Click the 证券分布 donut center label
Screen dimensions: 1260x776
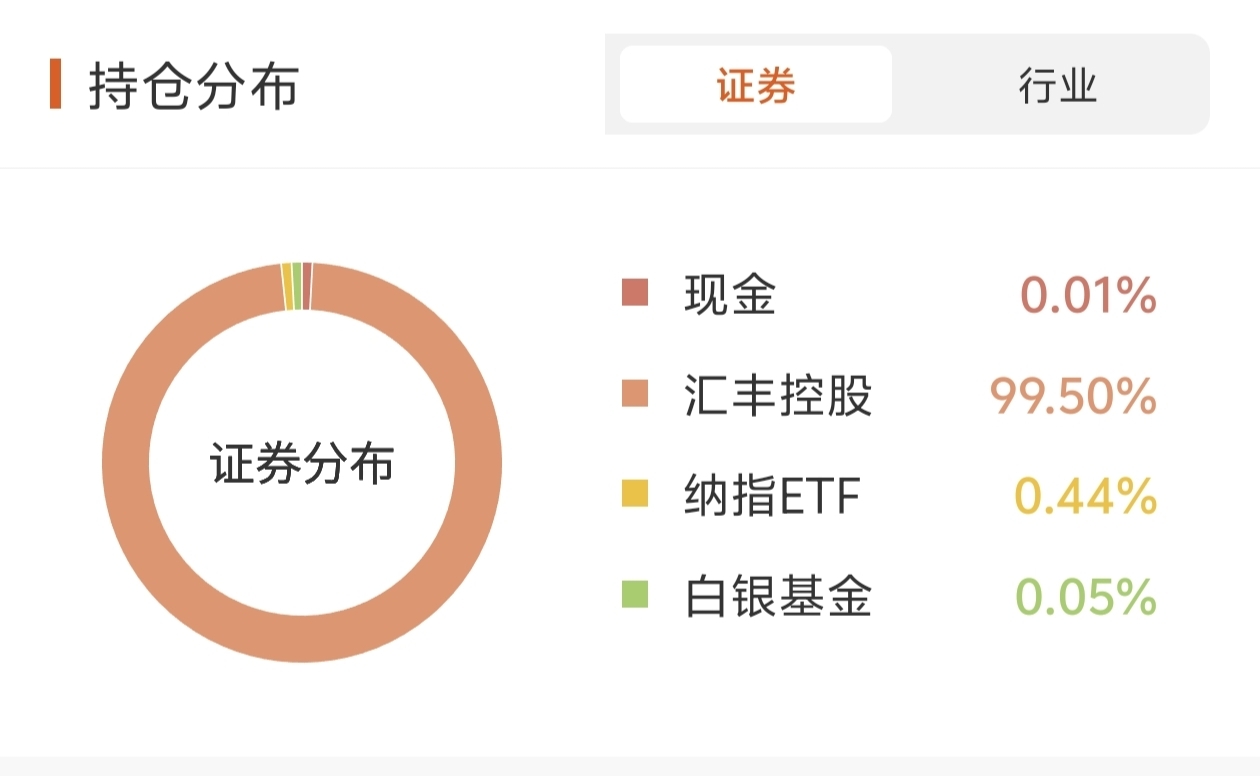[x=302, y=463]
